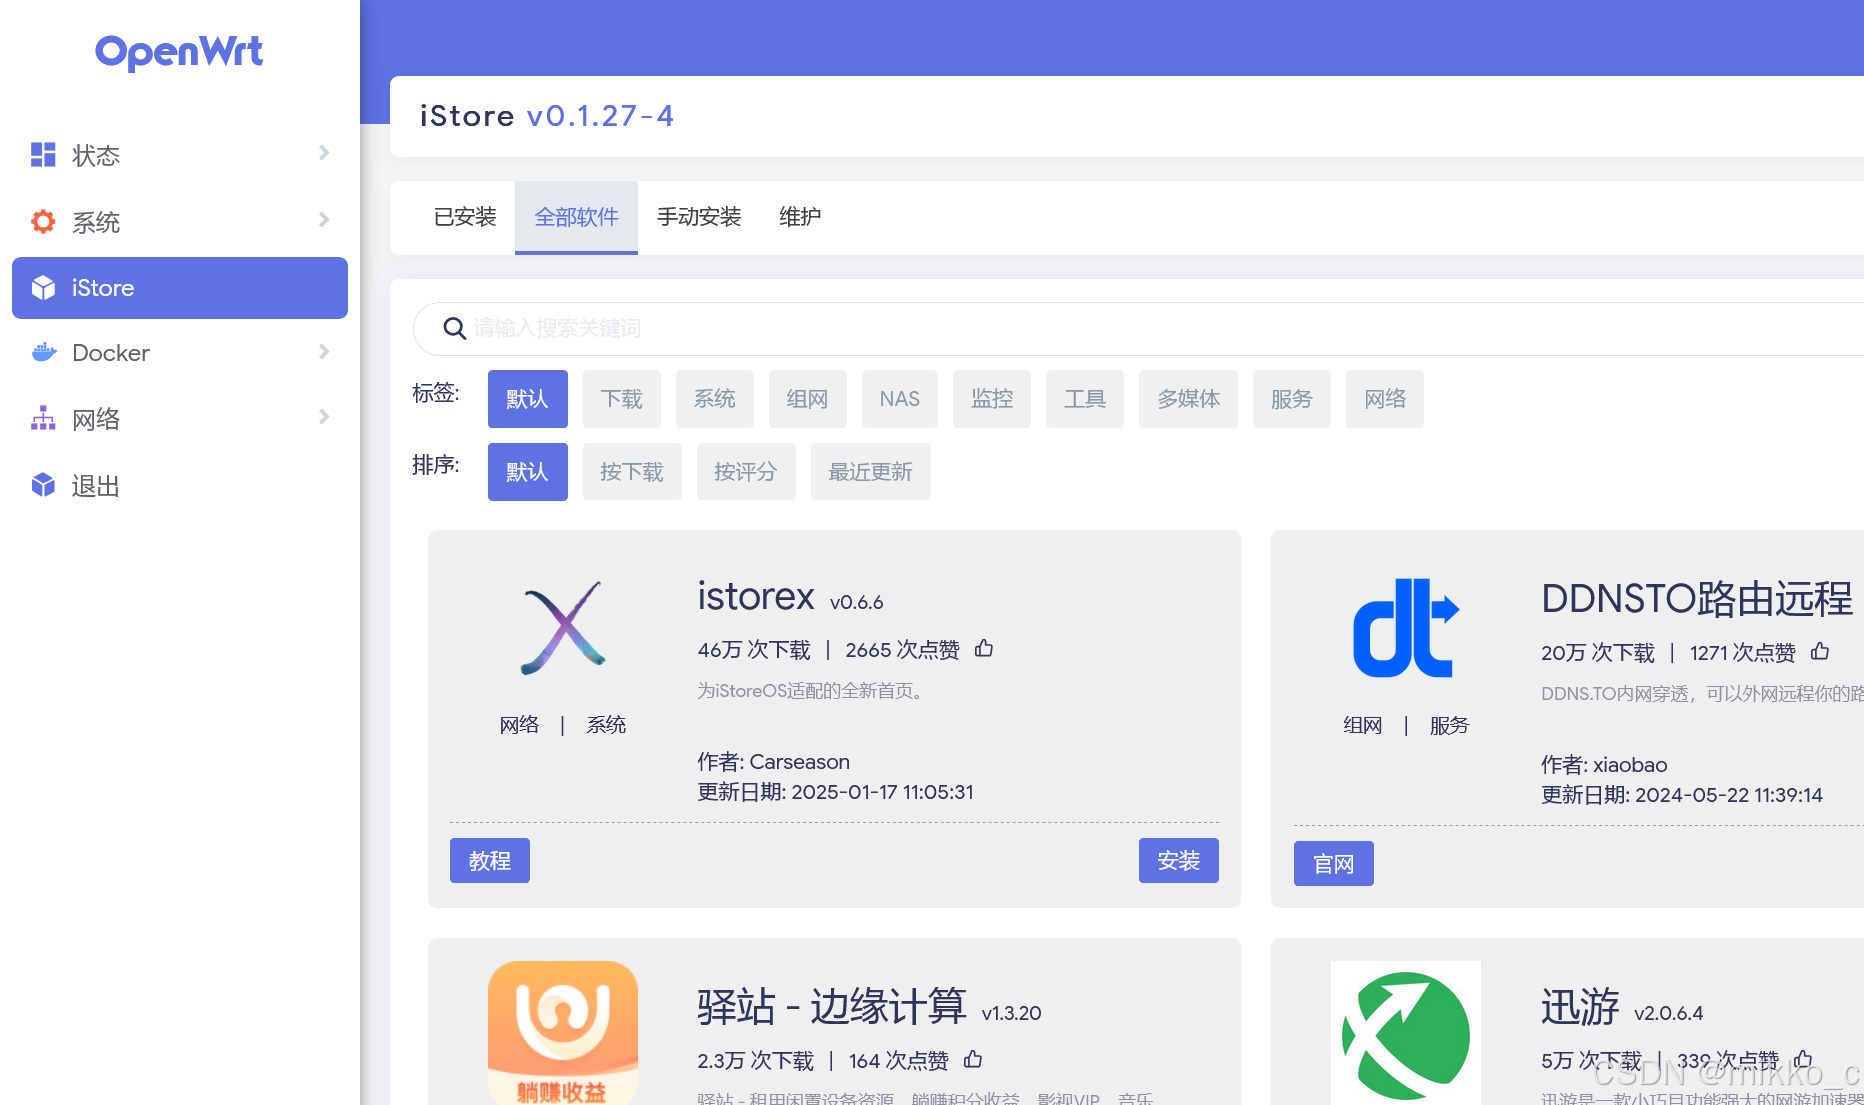Expand the 网络 menu chevron

point(324,417)
